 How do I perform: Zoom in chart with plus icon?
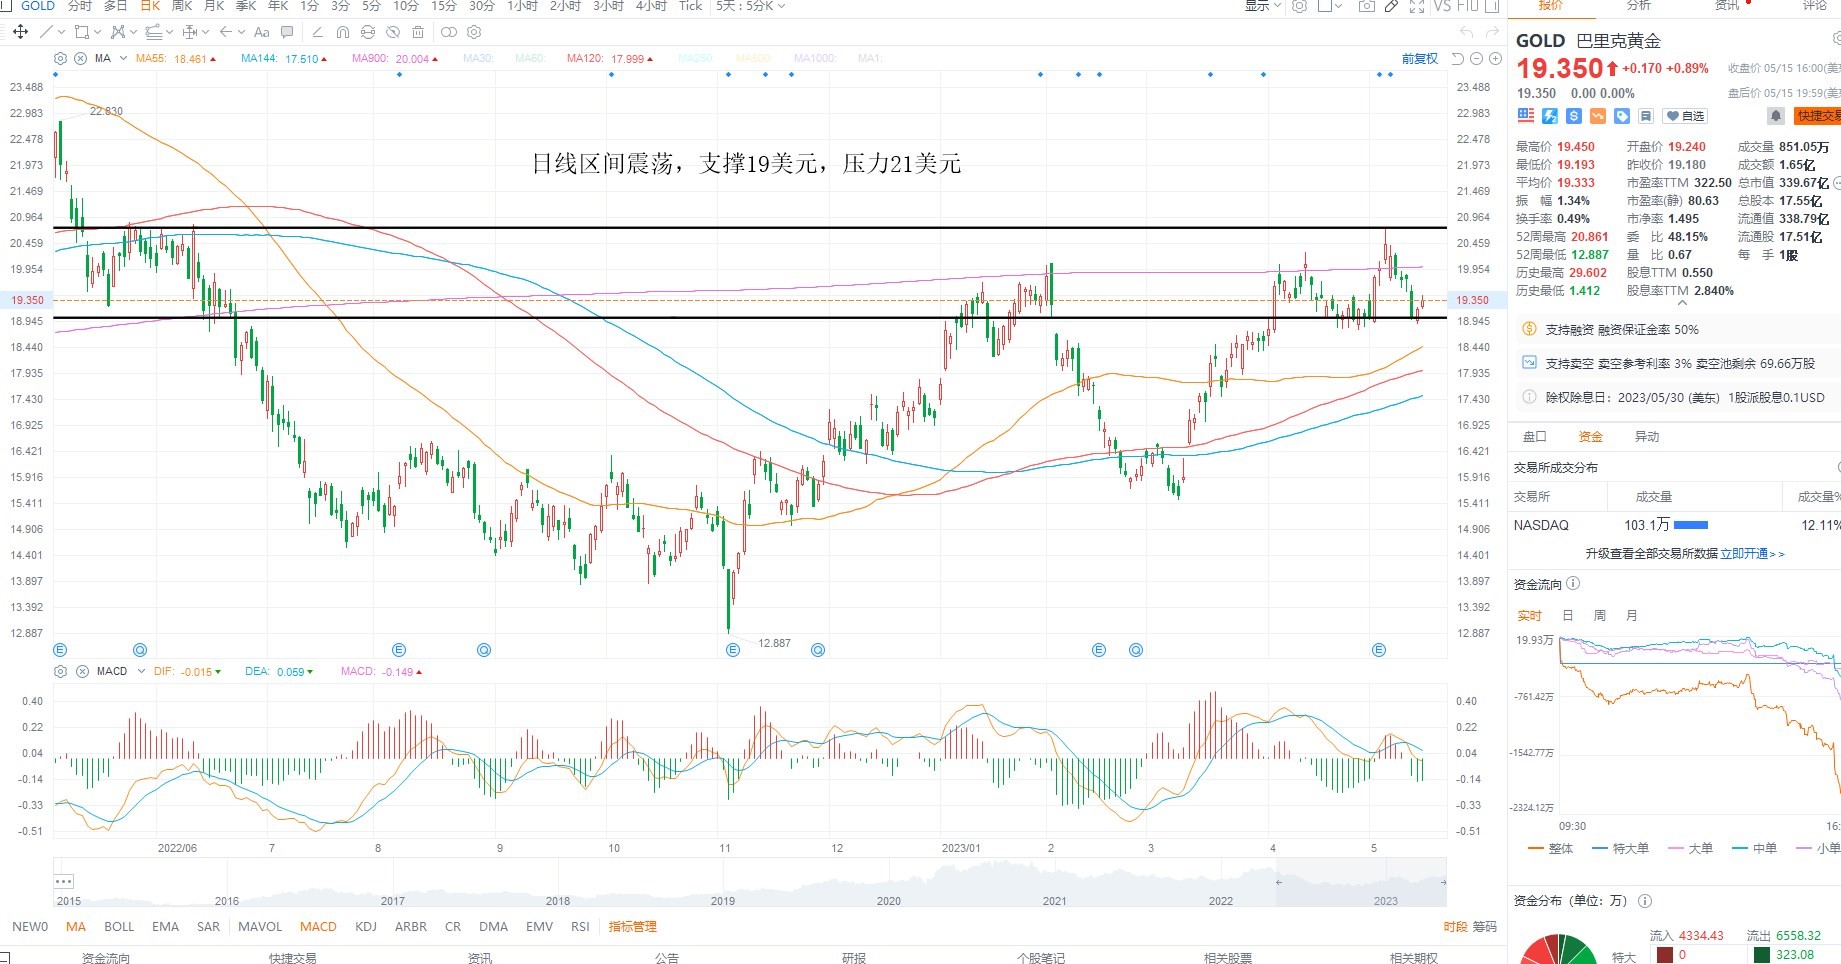1495,59
